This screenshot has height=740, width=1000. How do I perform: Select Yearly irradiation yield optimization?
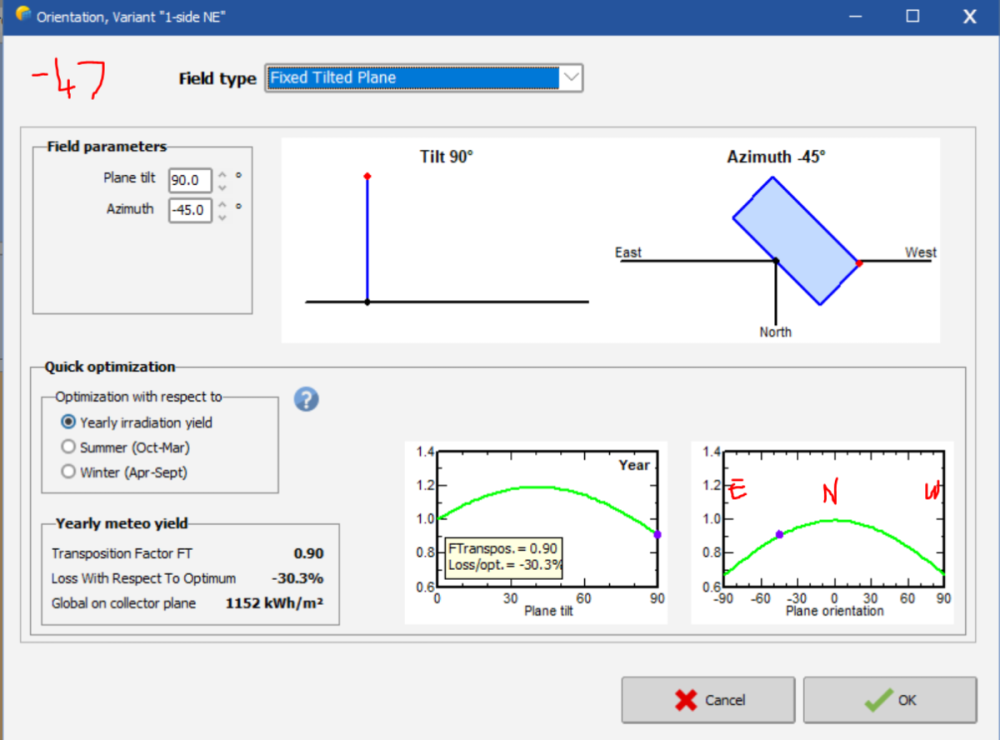point(69,422)
